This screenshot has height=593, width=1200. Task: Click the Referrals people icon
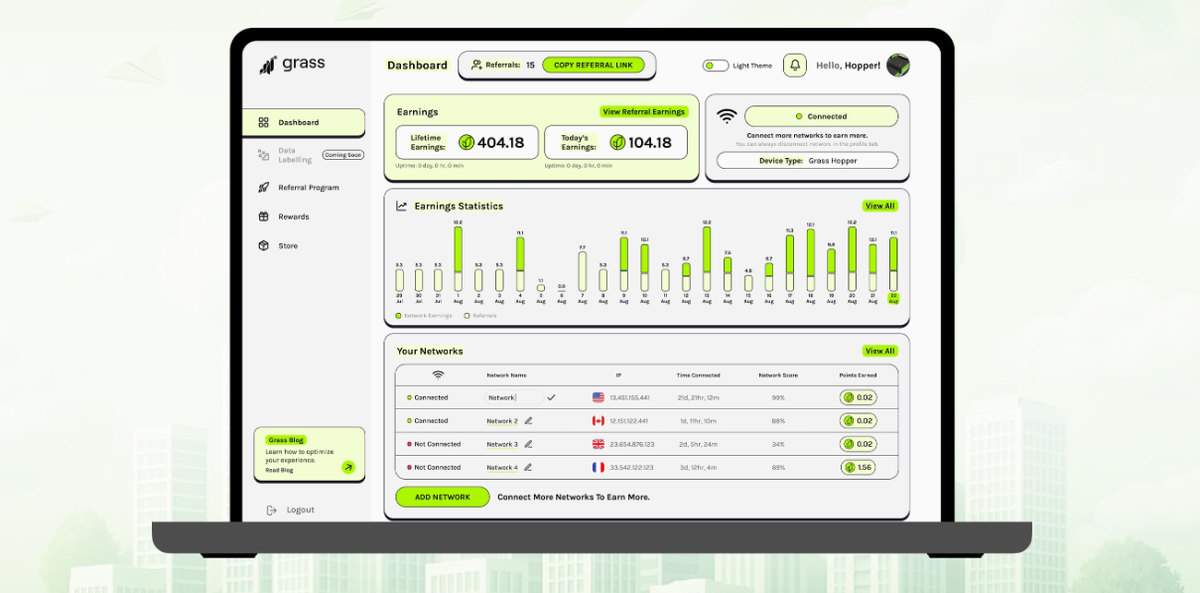(477, 65)
